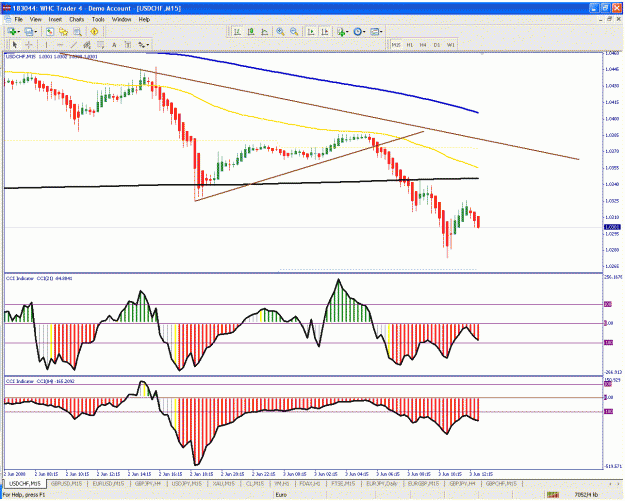This screenshot has width=625, height=501.
Task: Click the MDI document icon left of File menu
Action: (8, 19)
